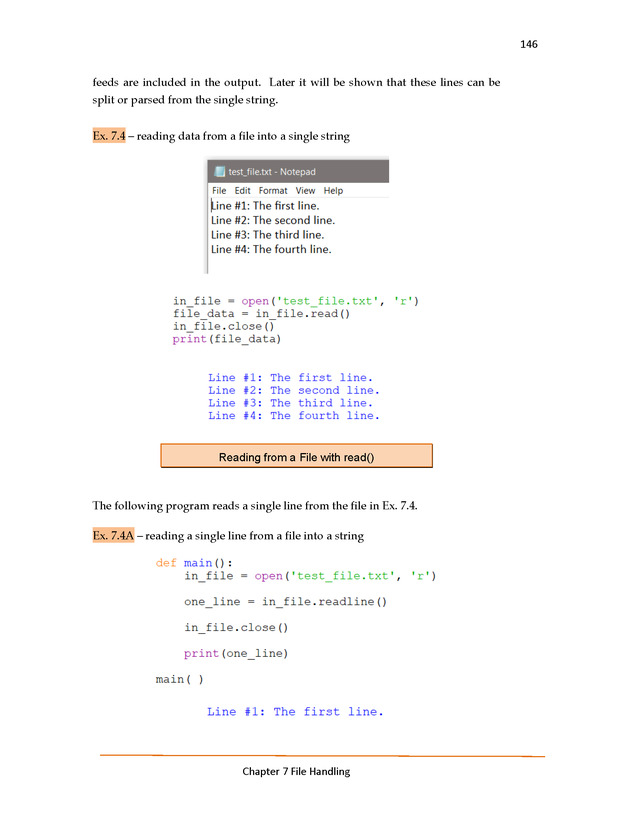Click the 'test_file.txt - Notepad' window title
The height and width of the screenshot is (815, 630).
(272, 172)
